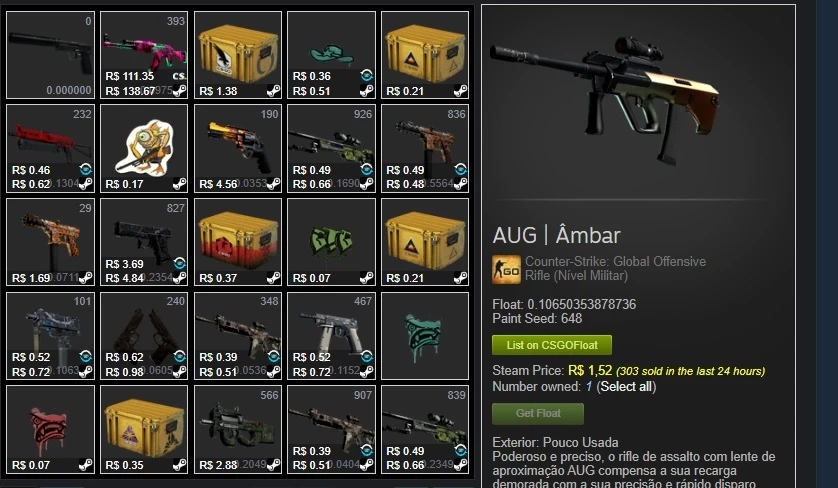838x488 pixels.
Task: Open the Mike Wazowski-style sticker item
Action: pyautogui.click(x=144, y=148)
